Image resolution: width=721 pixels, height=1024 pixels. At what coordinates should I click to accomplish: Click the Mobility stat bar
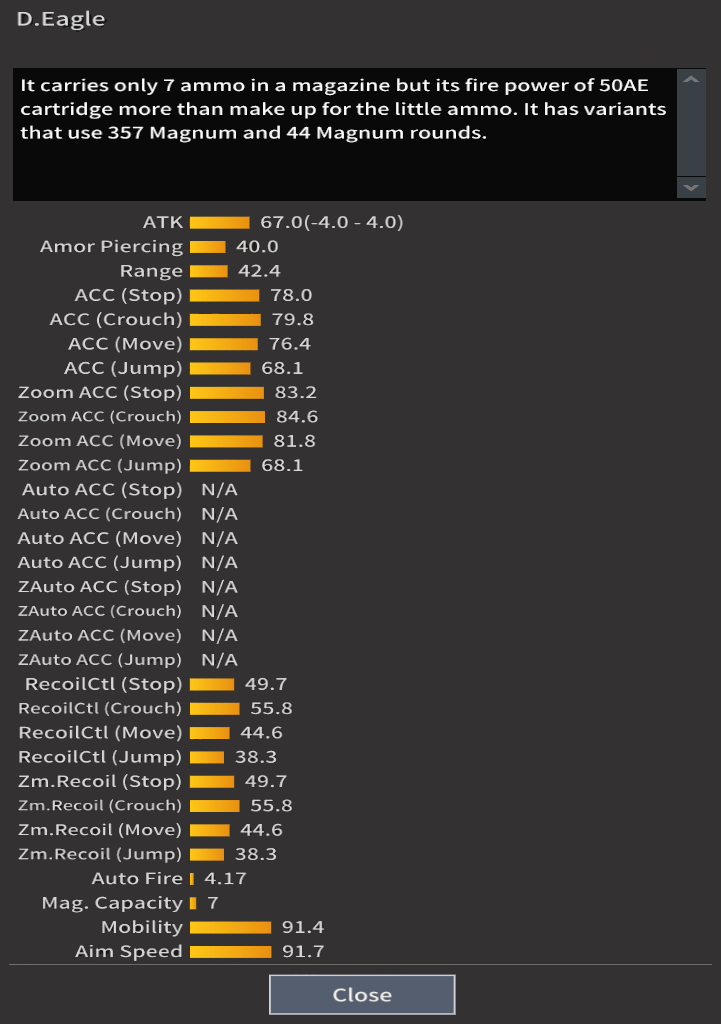click(x=230, y=927)
